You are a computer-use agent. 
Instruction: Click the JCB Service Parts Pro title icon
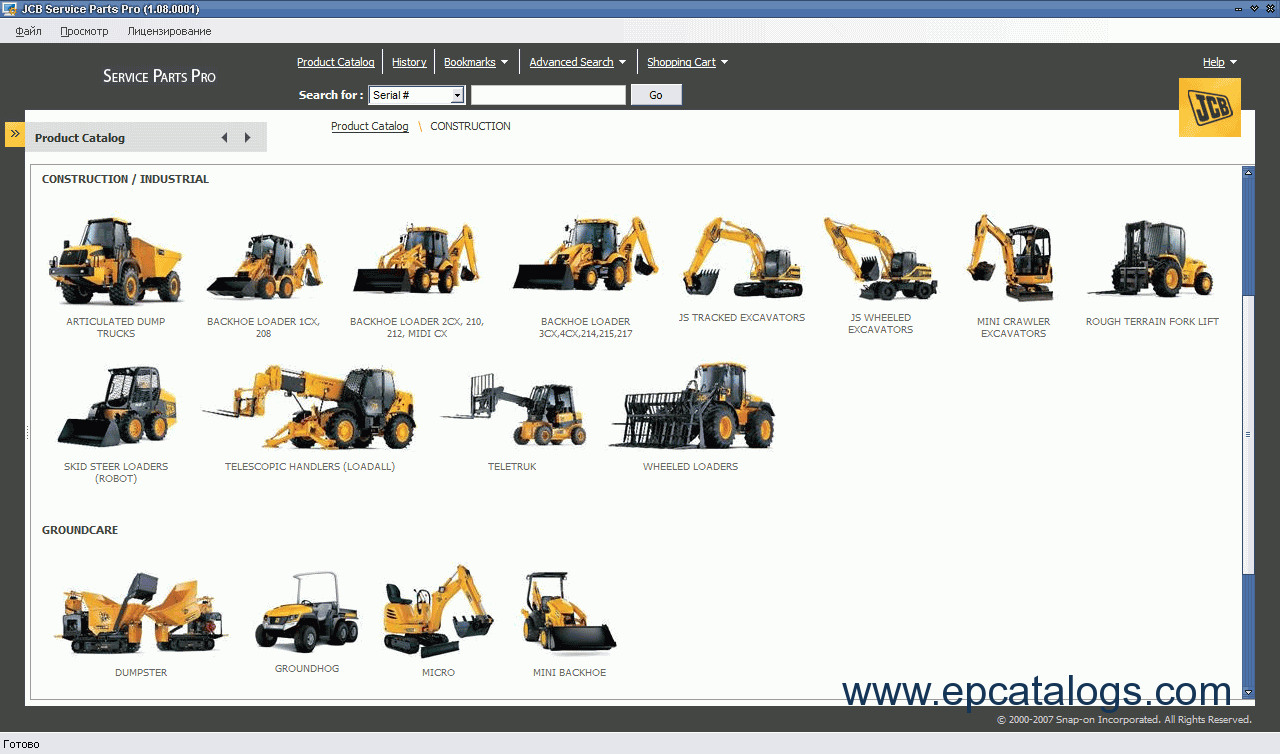(x=10, y=9)
